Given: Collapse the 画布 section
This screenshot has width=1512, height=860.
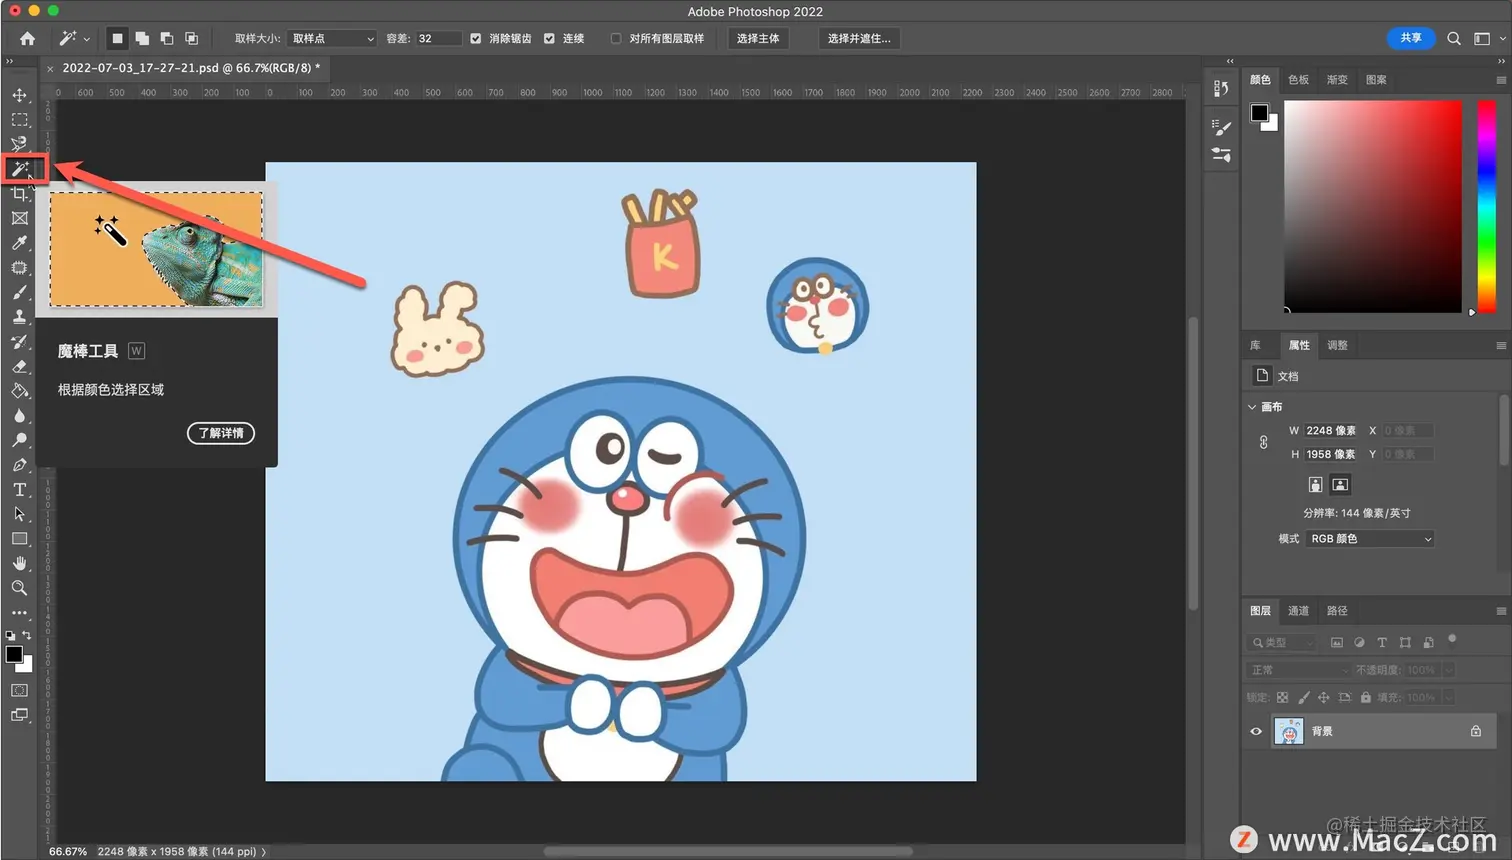Looking at the screenshot, I should tap(1252, 407).
